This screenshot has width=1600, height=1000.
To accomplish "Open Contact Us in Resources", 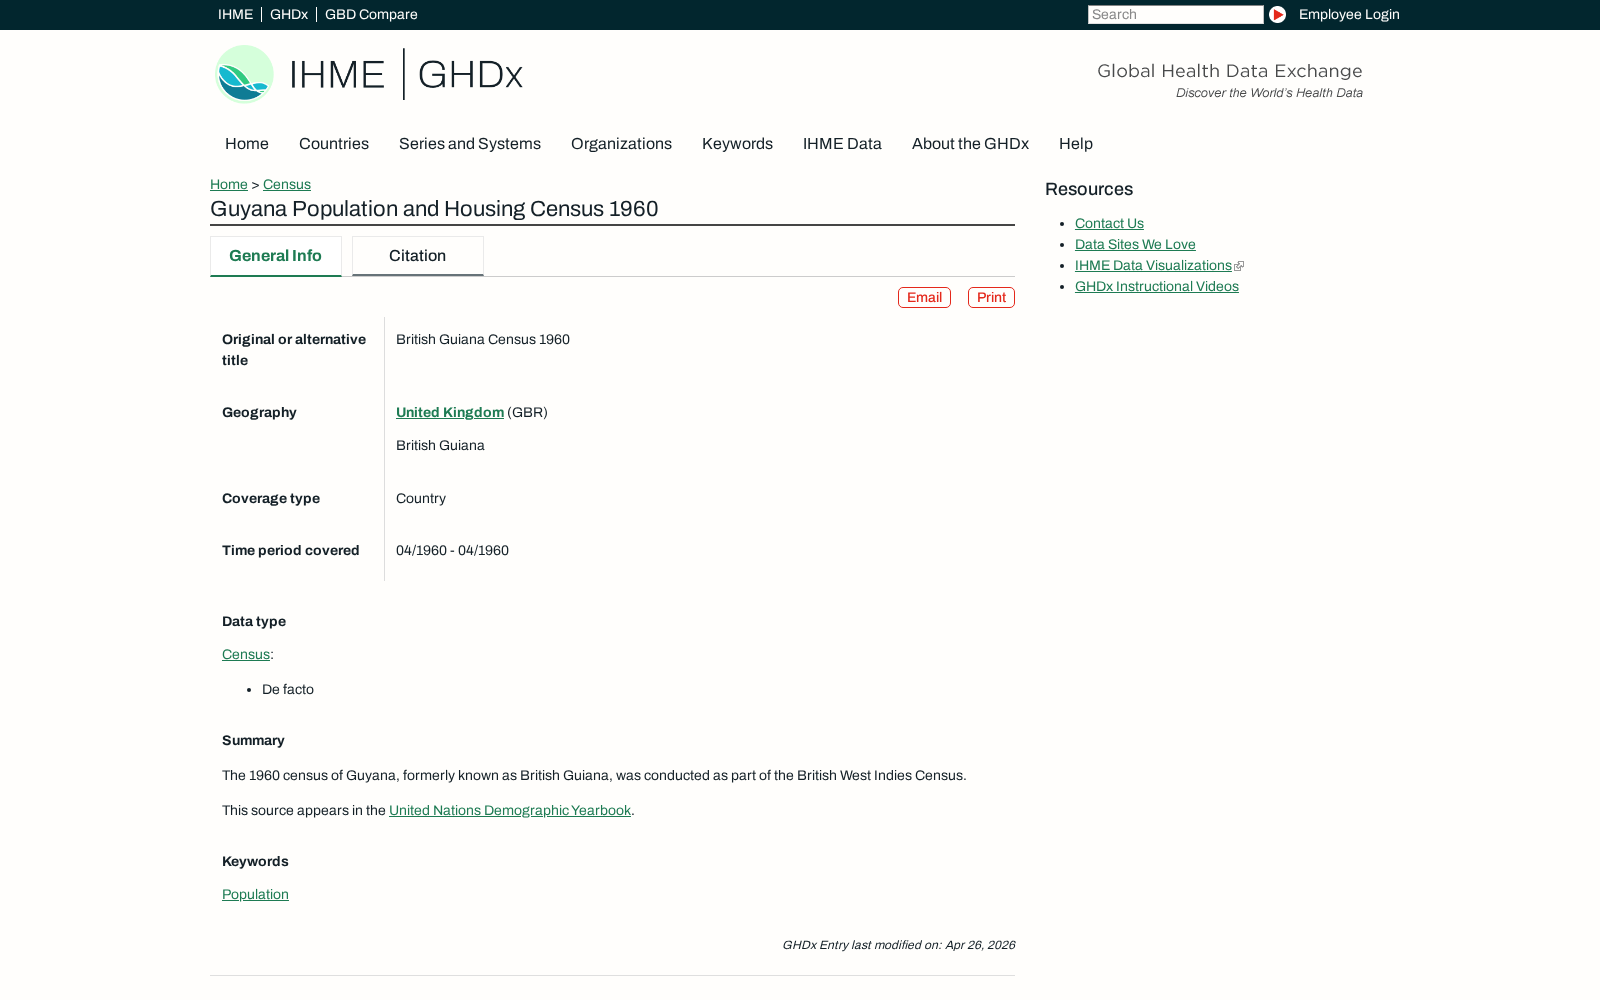I will (x=1109, y=223).
